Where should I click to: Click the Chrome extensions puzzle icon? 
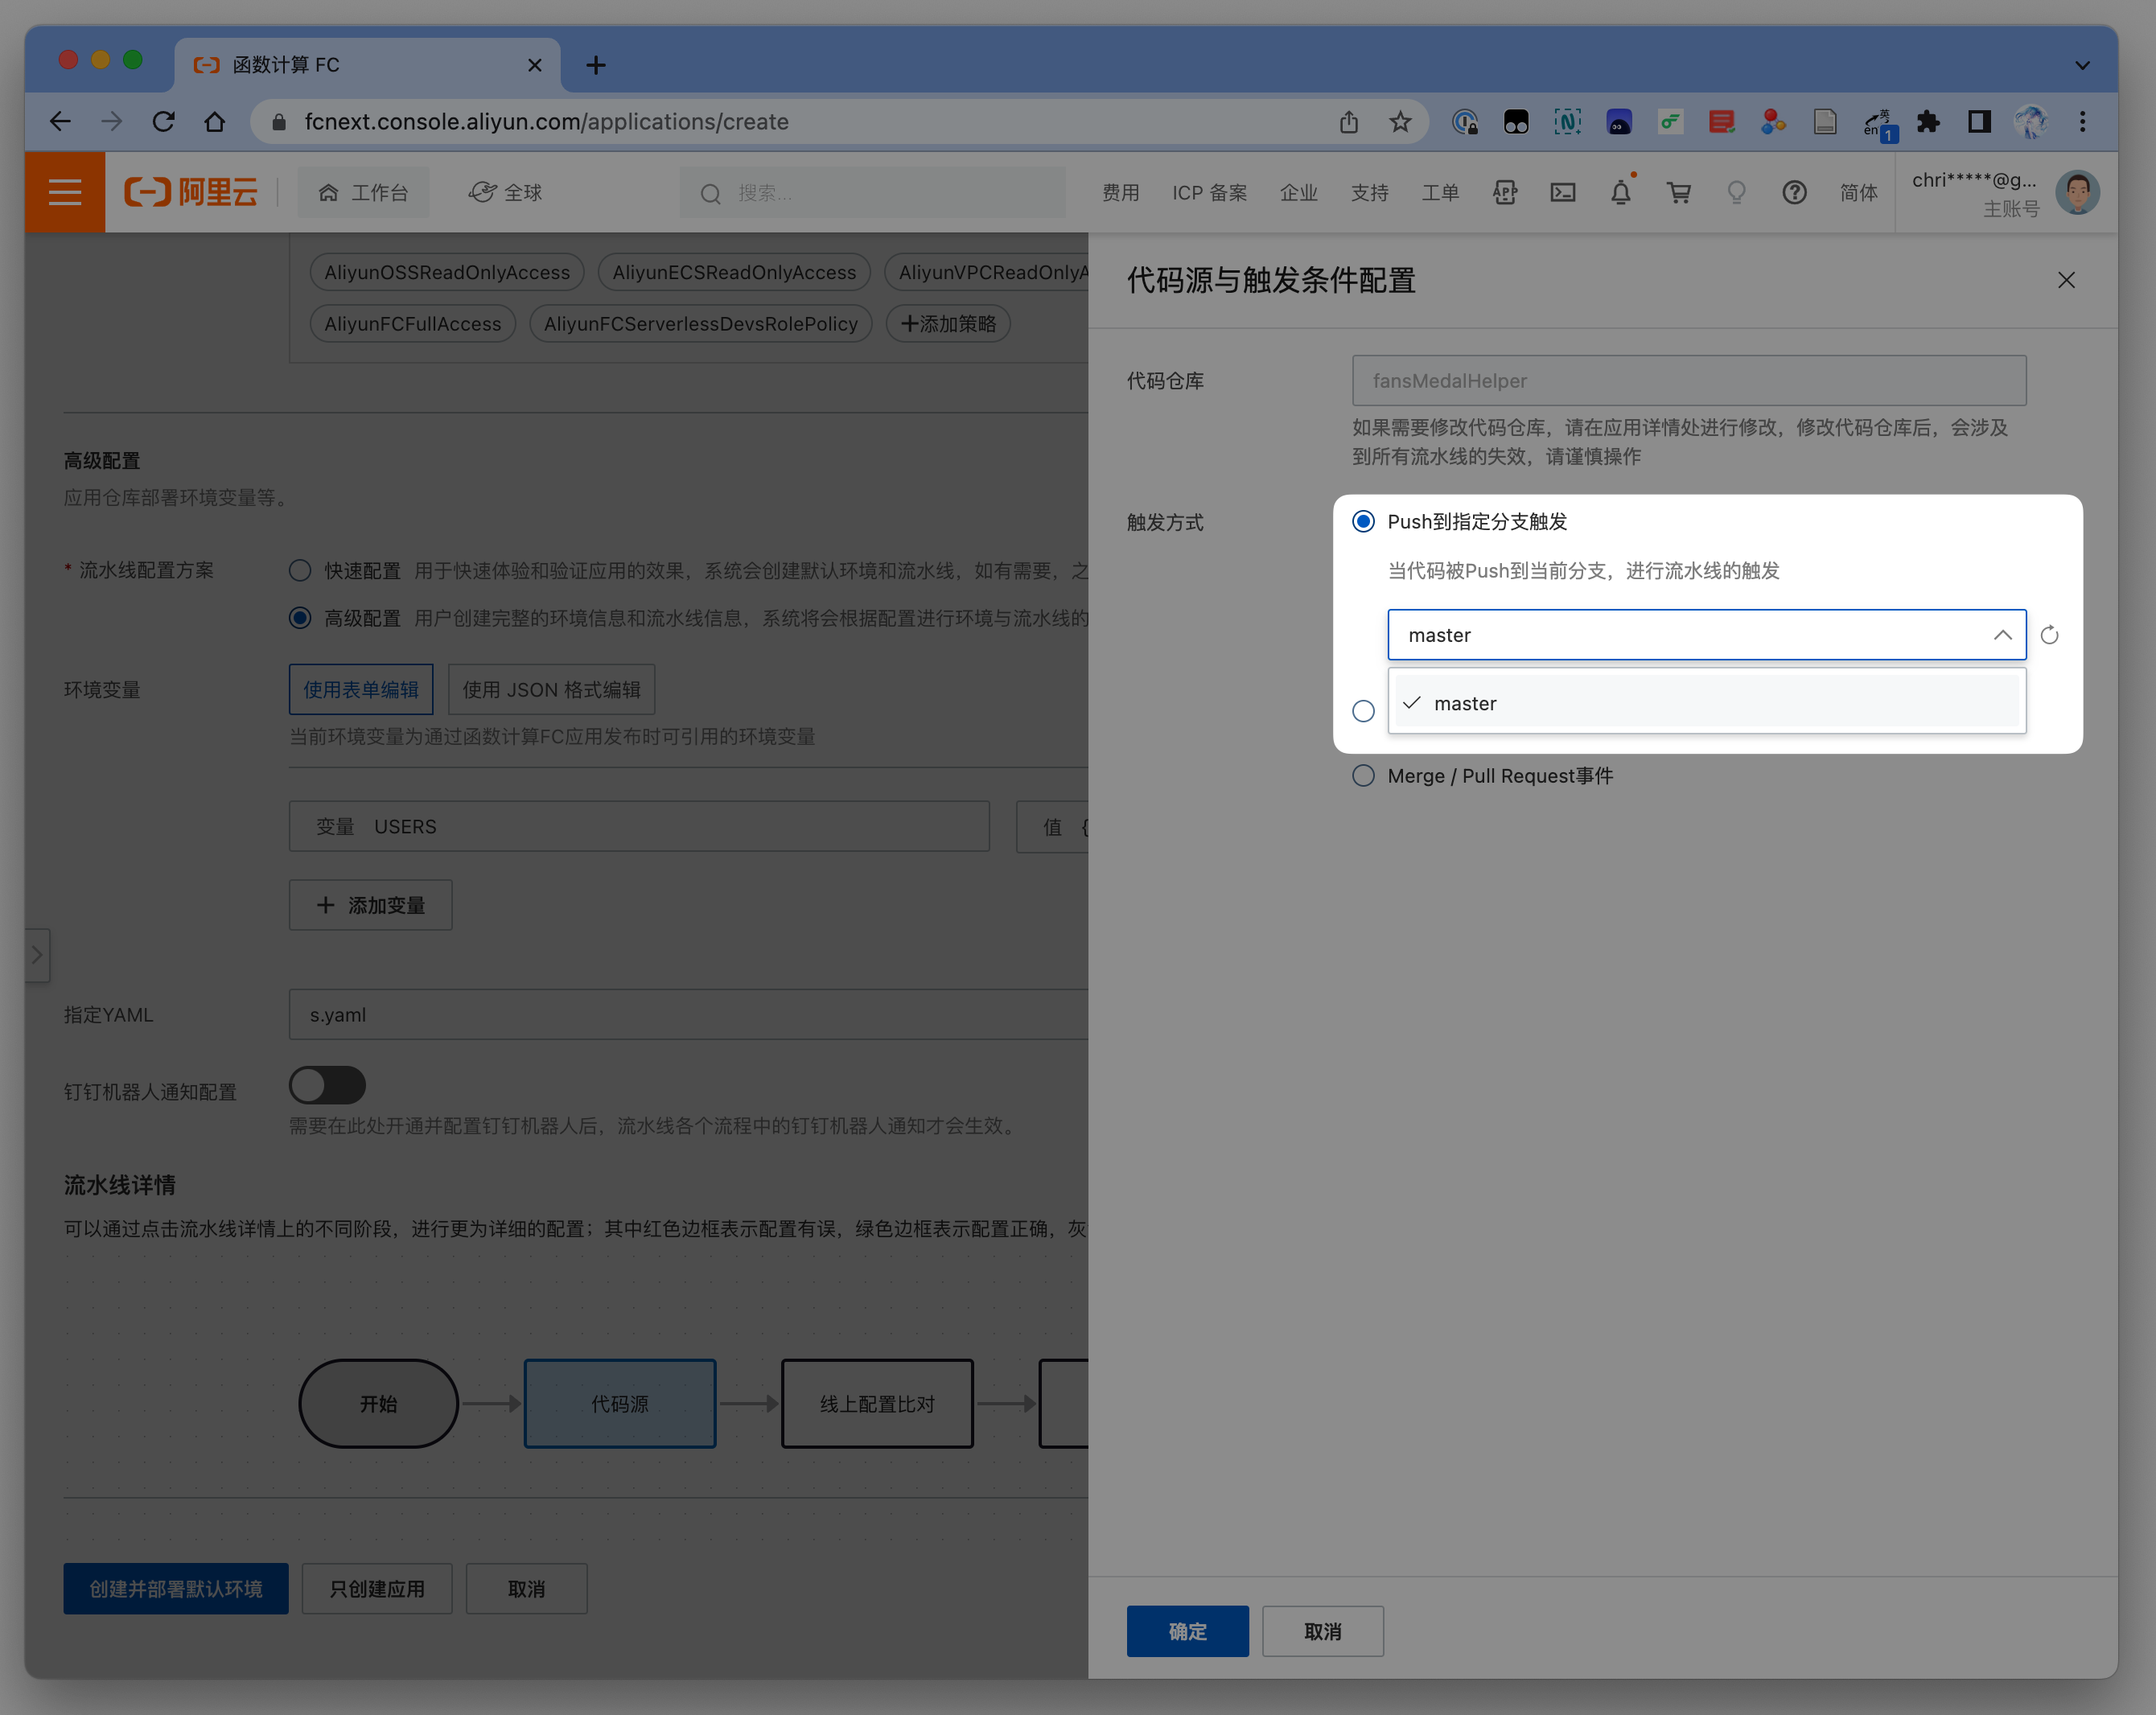(1928, 122)
